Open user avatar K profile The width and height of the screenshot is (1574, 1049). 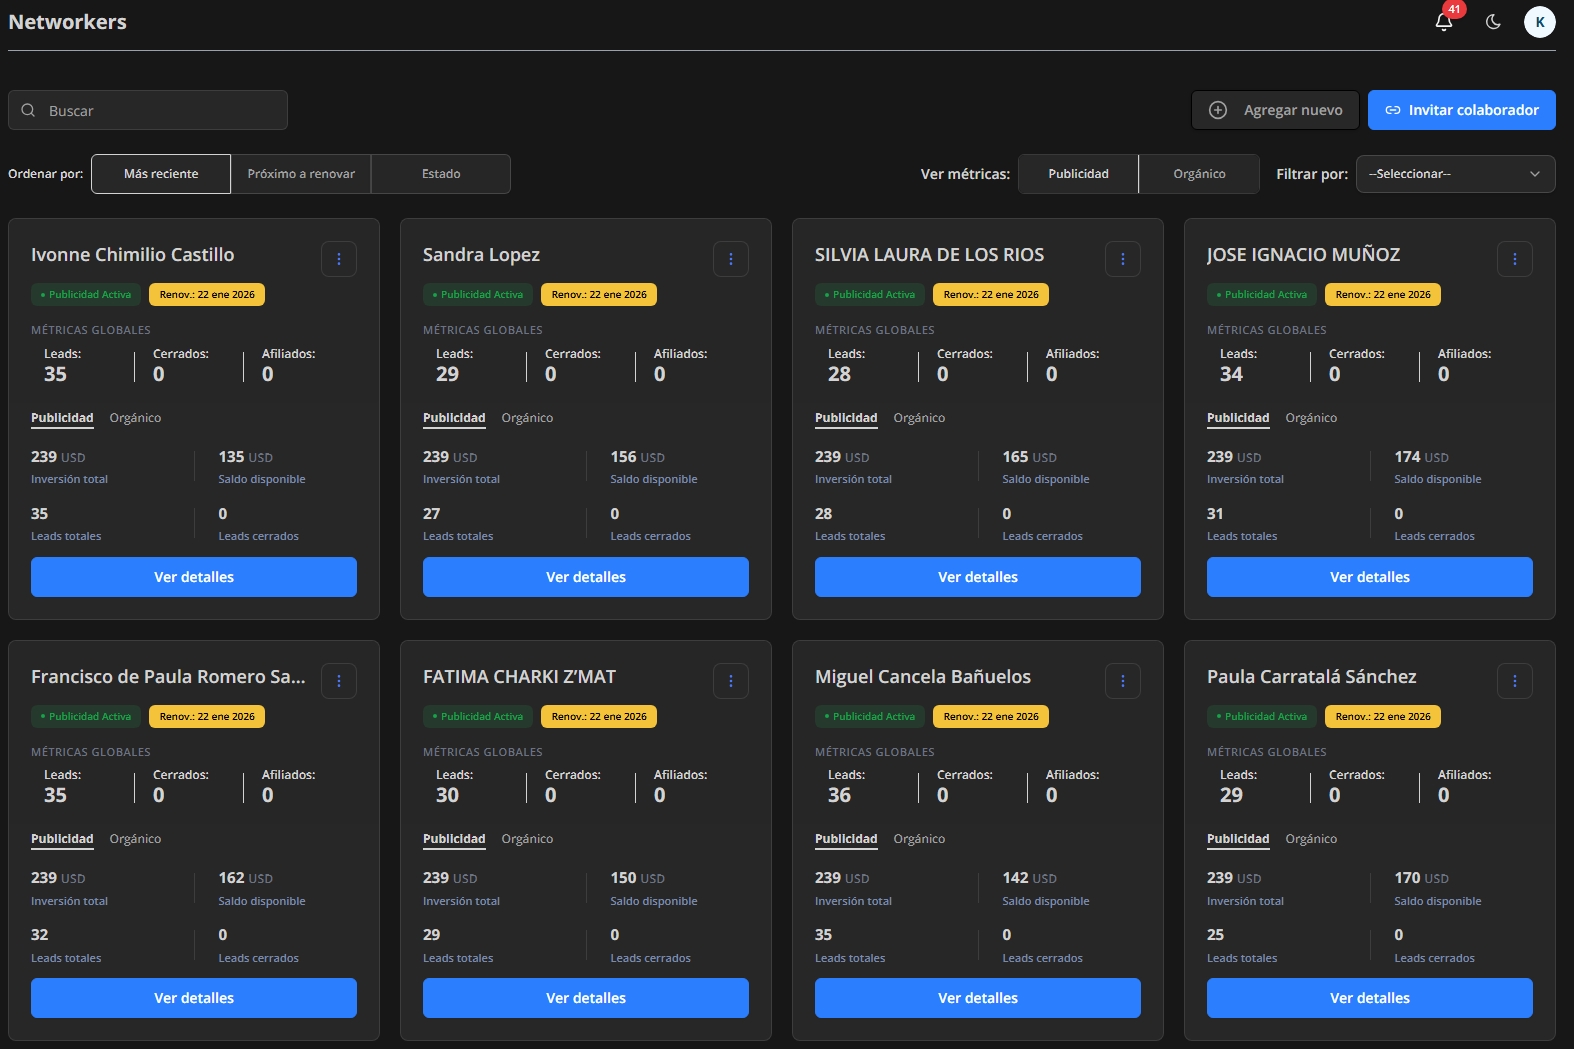click(x=1539, y=22)
